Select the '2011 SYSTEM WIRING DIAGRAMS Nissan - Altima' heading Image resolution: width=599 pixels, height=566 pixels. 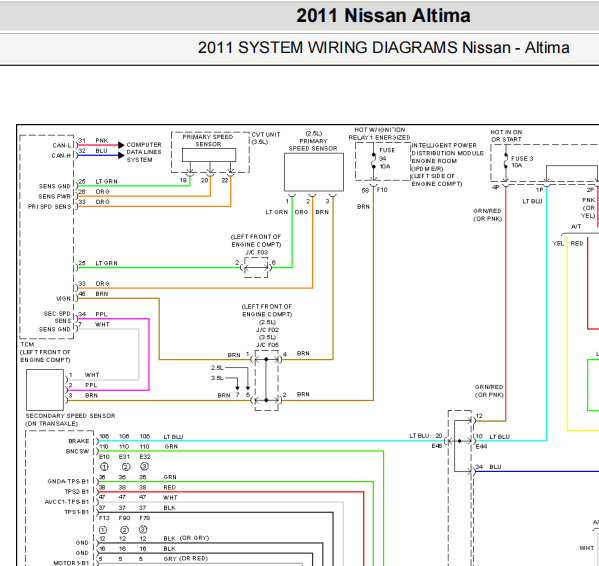[x=384, y=48]
